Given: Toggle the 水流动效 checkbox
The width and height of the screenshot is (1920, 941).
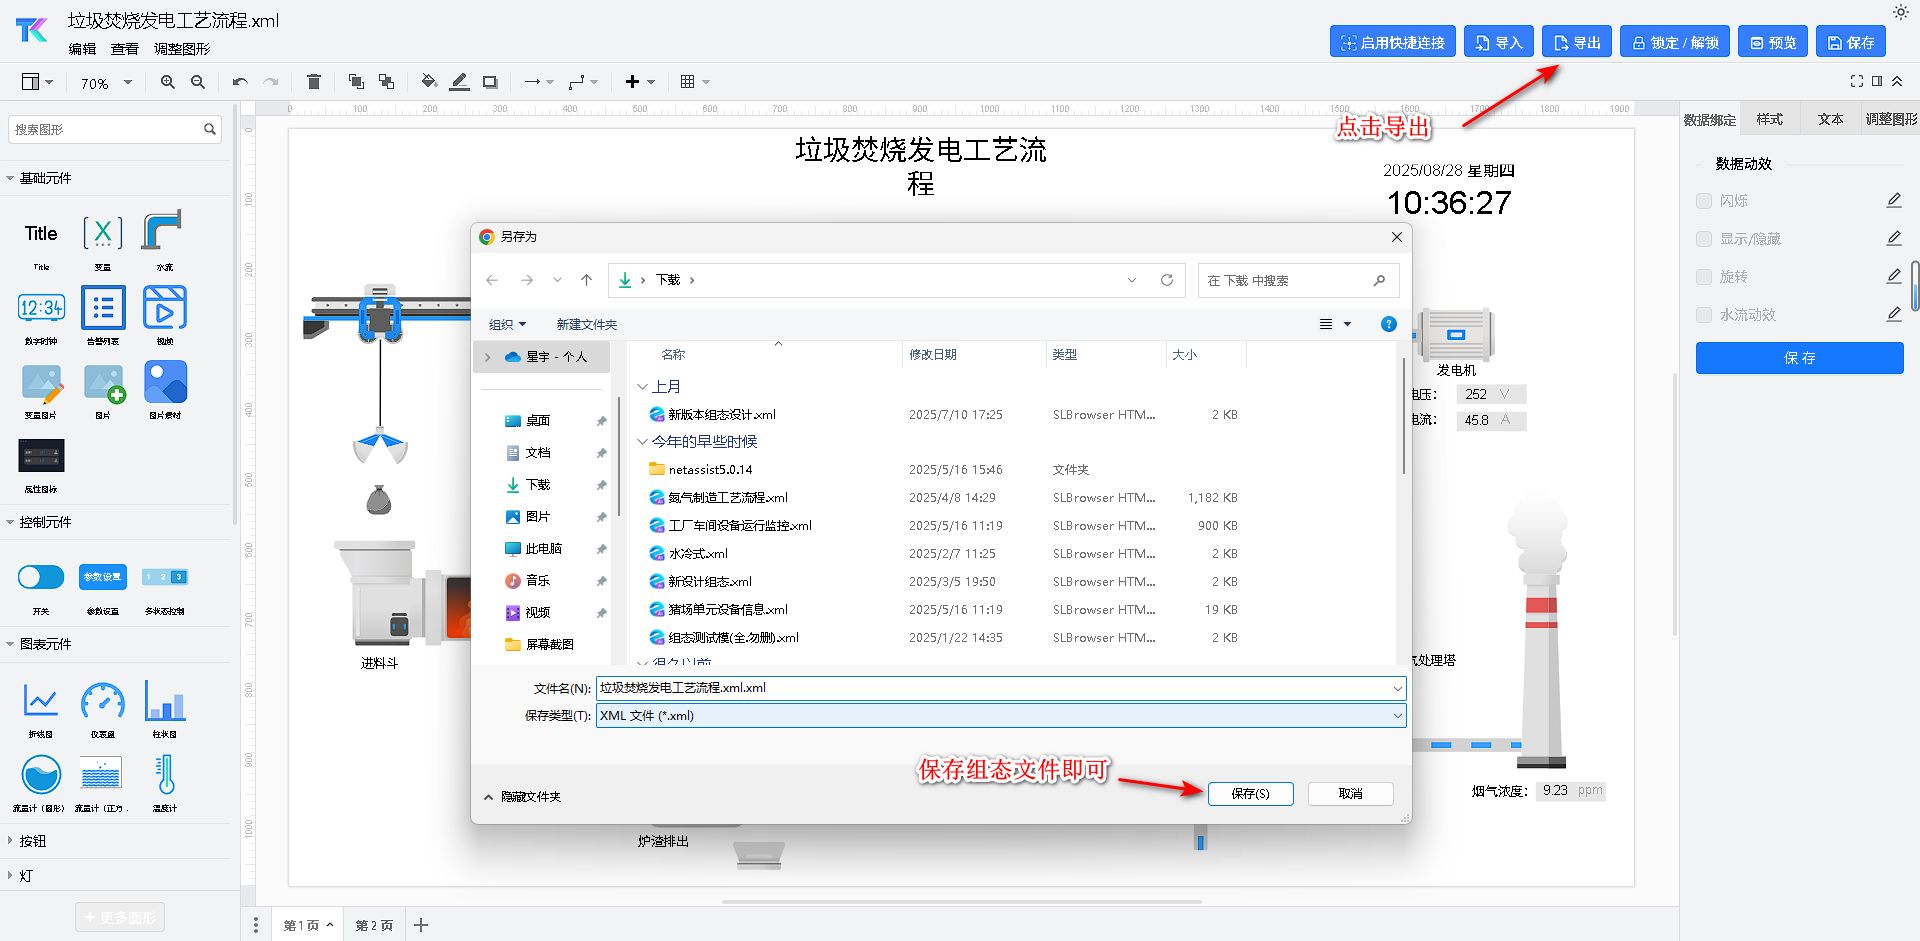Looking at the screenshot, I should click(x=1704, y=315).
